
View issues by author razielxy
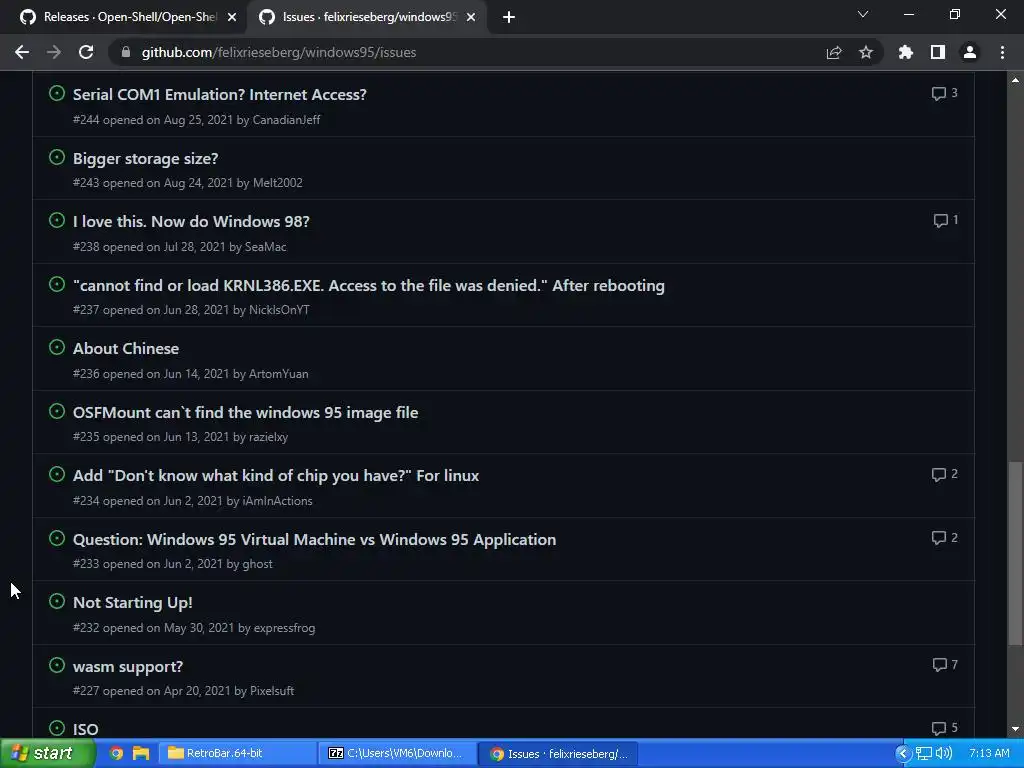coord(268,438)
